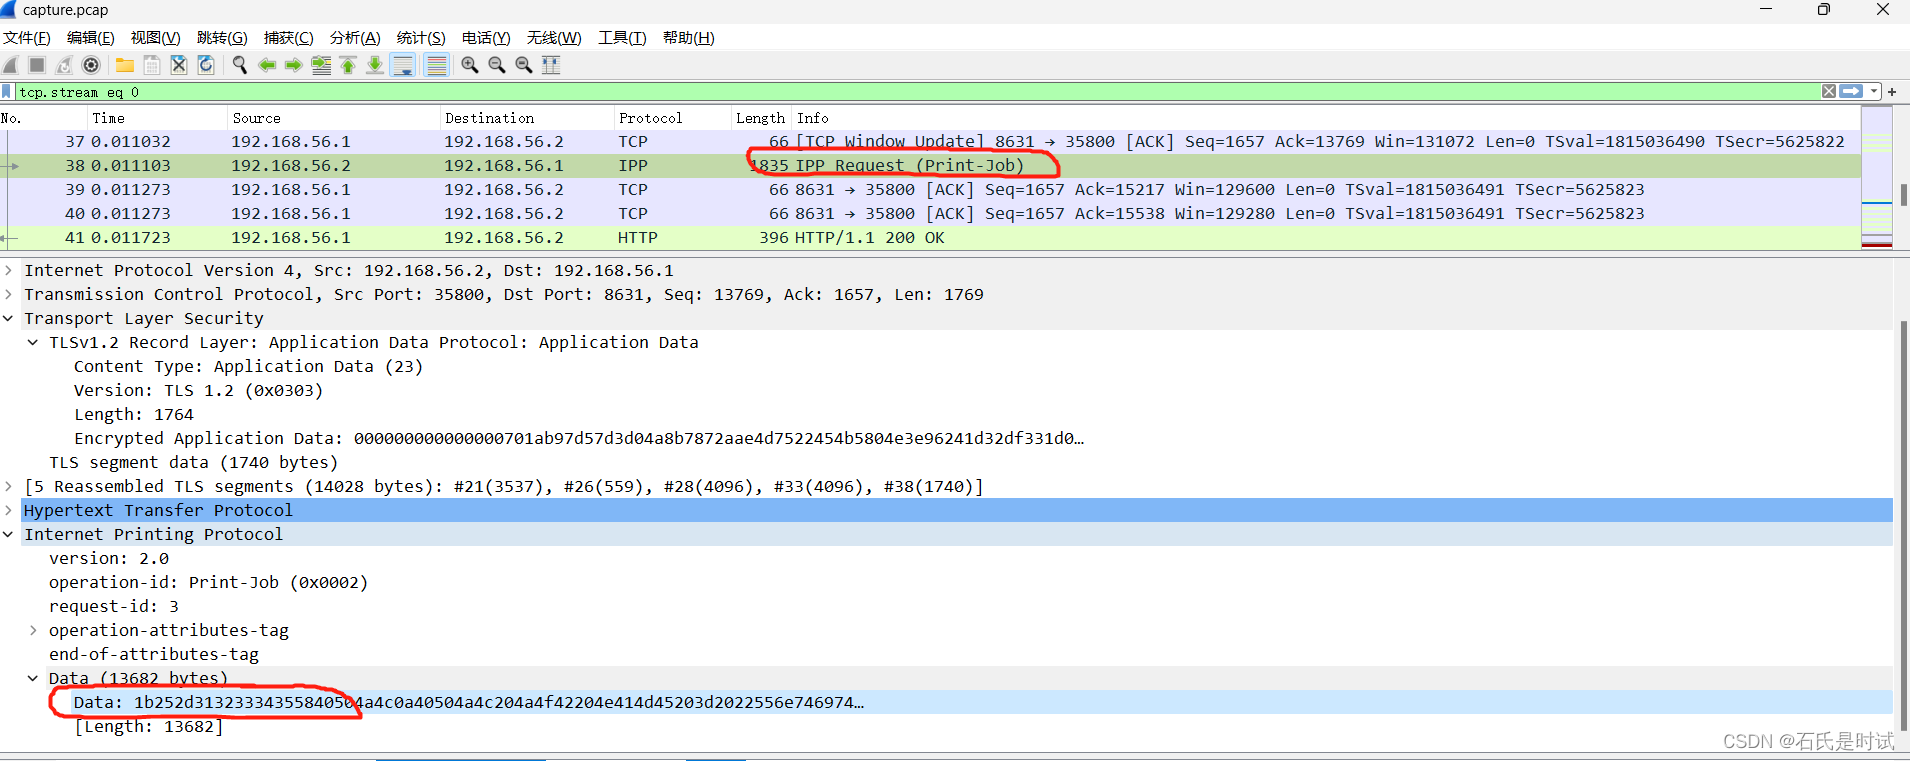Expand Transmission Control Protocol node
The width and height of the screenshot is (1910, 761).
pyautogui.click(x=9, y=294)
